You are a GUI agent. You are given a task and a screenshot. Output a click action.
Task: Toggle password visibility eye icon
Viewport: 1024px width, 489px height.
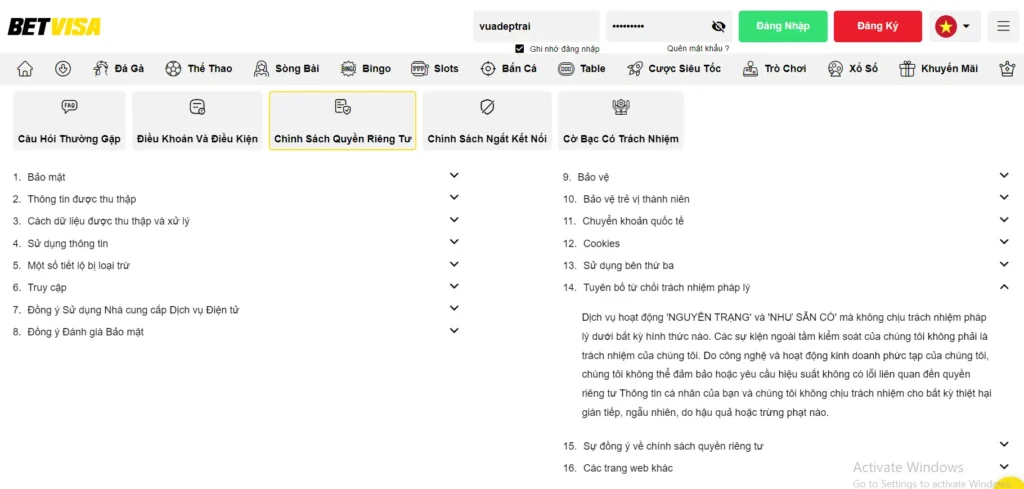click(x=718, y=26)
